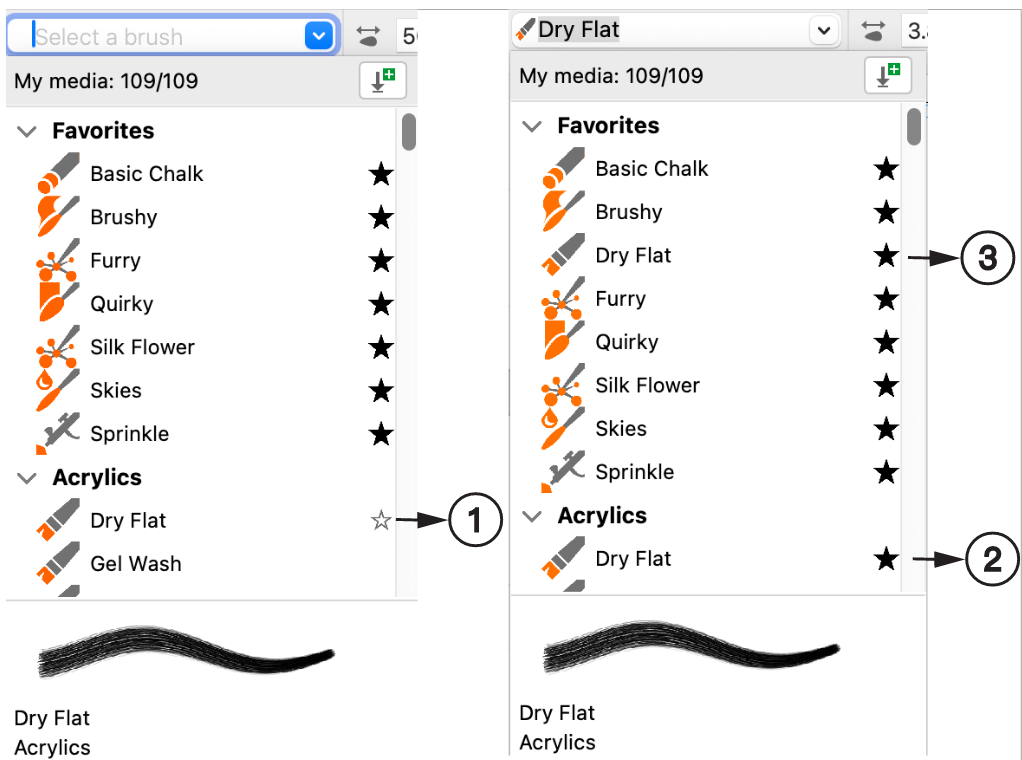Image resolution: width=1022 pixels, height=760 pixels.
Task: Open the Select a brush dropdown arrow
Action: [319, 36]
